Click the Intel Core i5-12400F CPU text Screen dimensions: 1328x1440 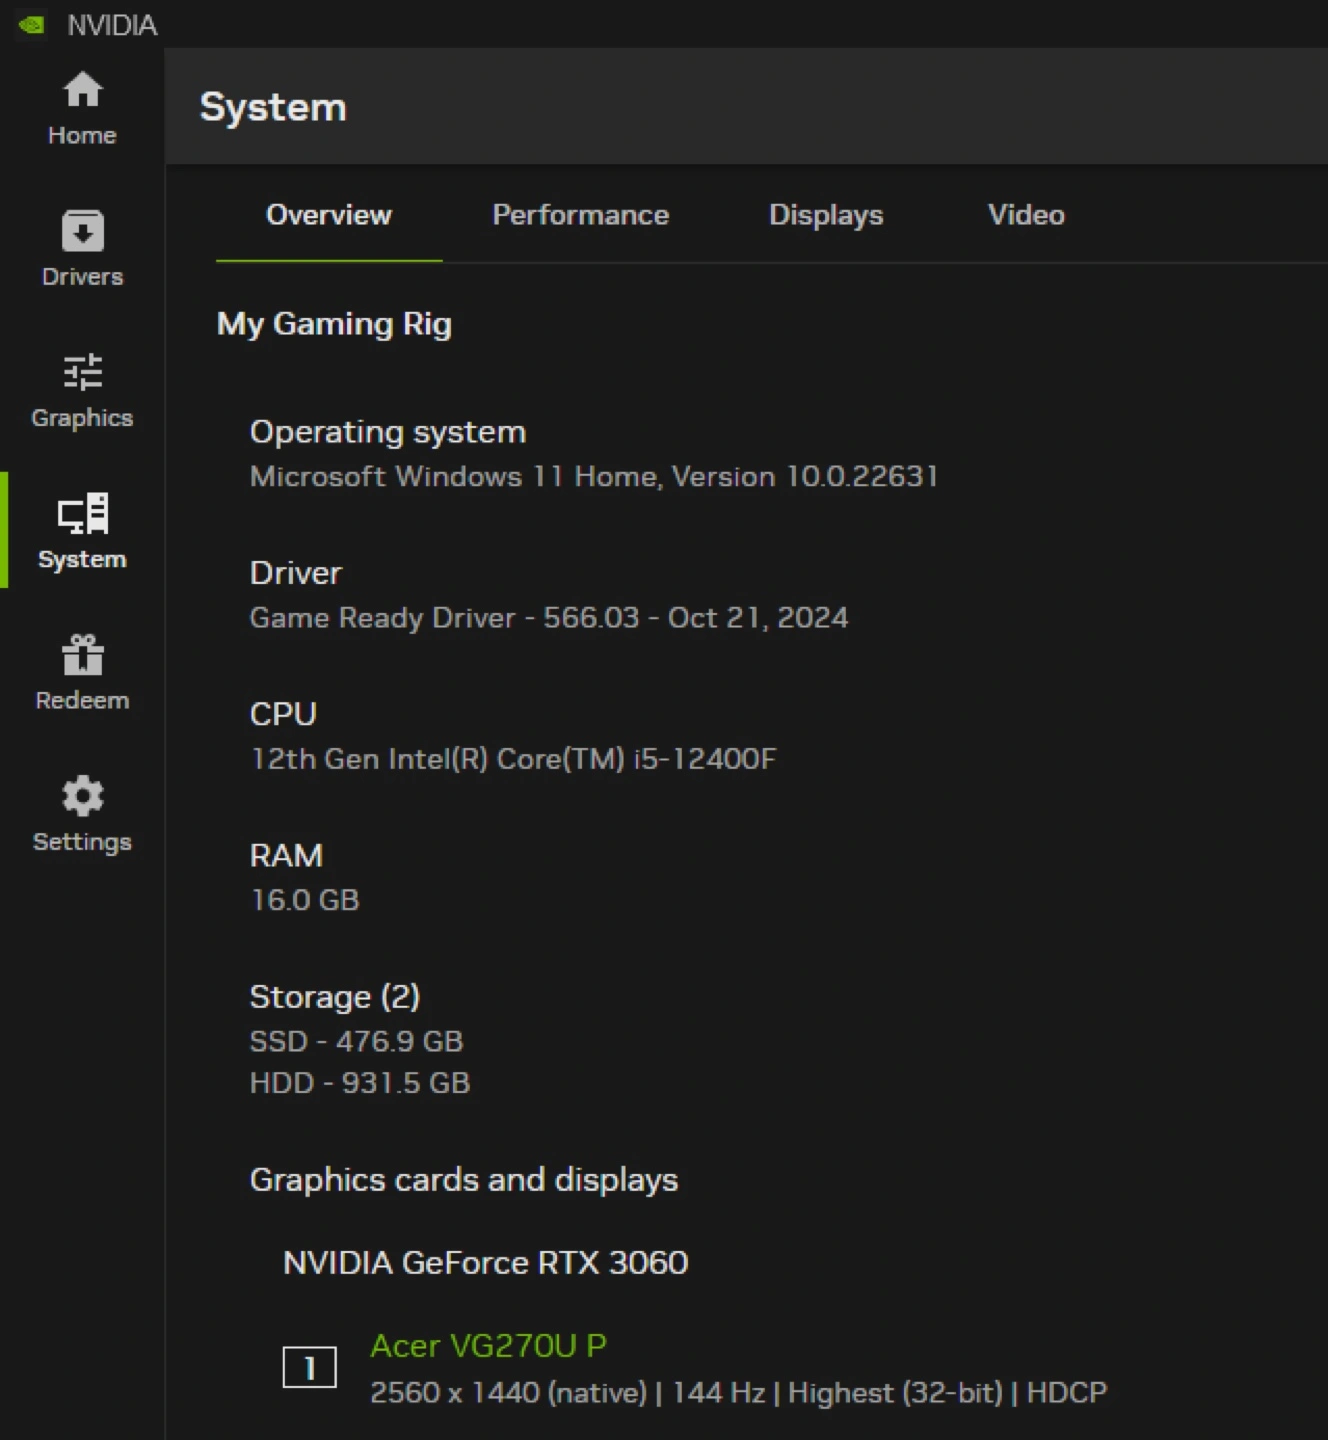coord(512,759)
